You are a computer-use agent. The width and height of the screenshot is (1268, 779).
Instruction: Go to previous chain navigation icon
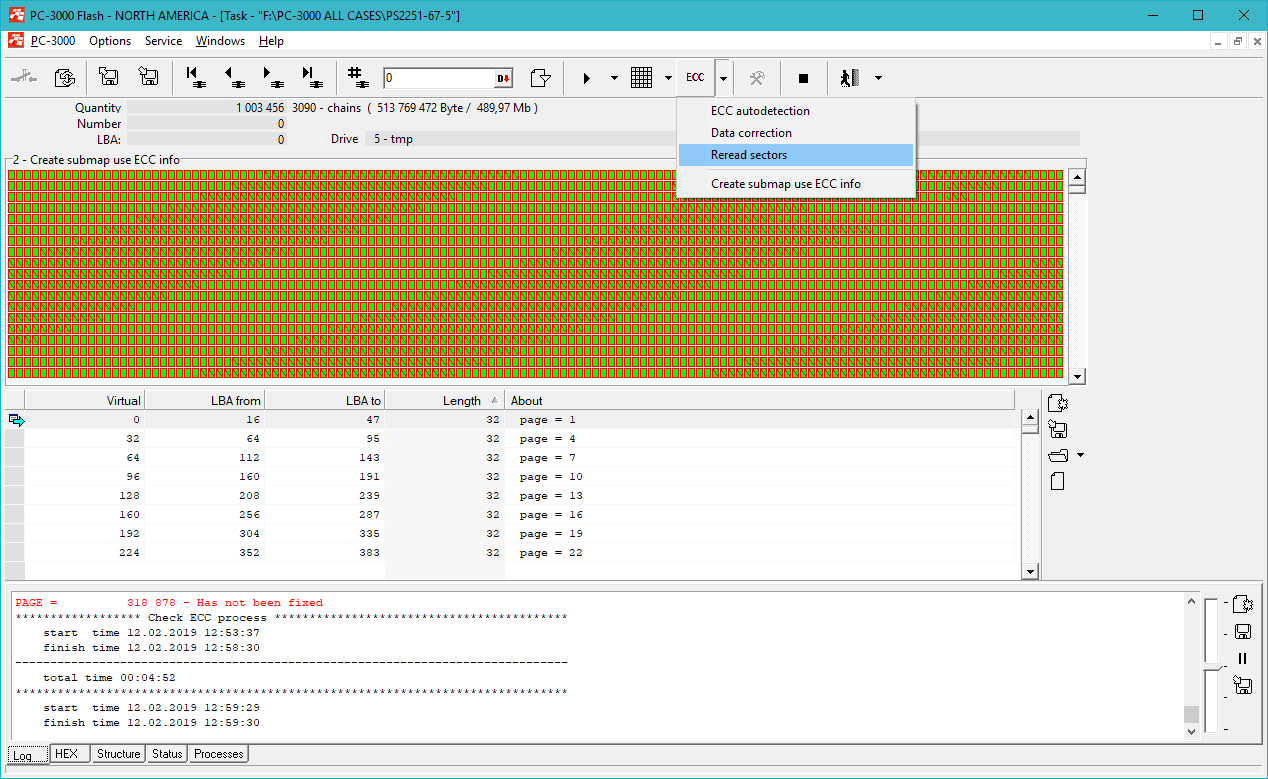click(234, 78)
